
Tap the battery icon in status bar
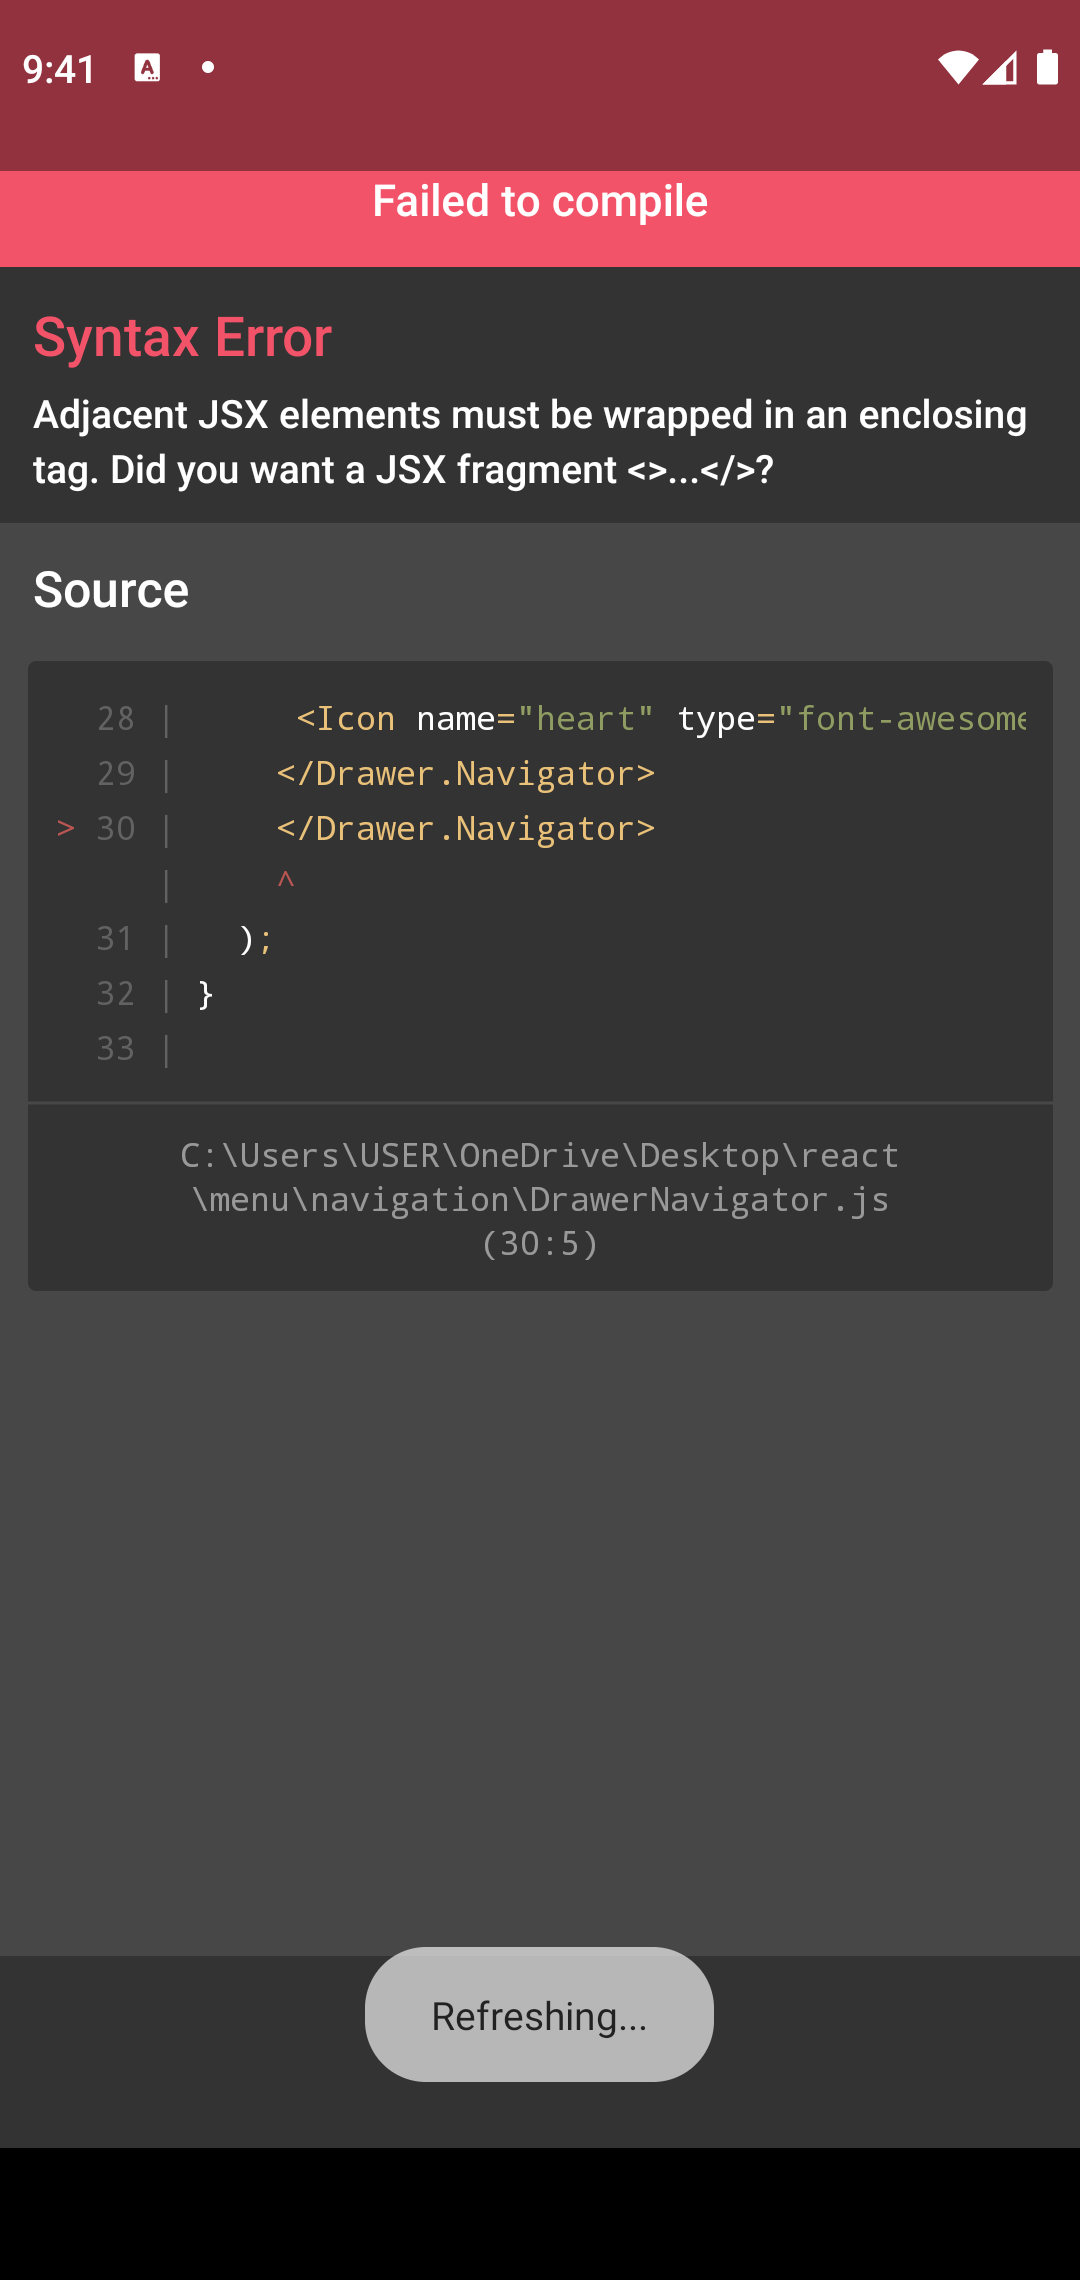[x=1047, y=68]
